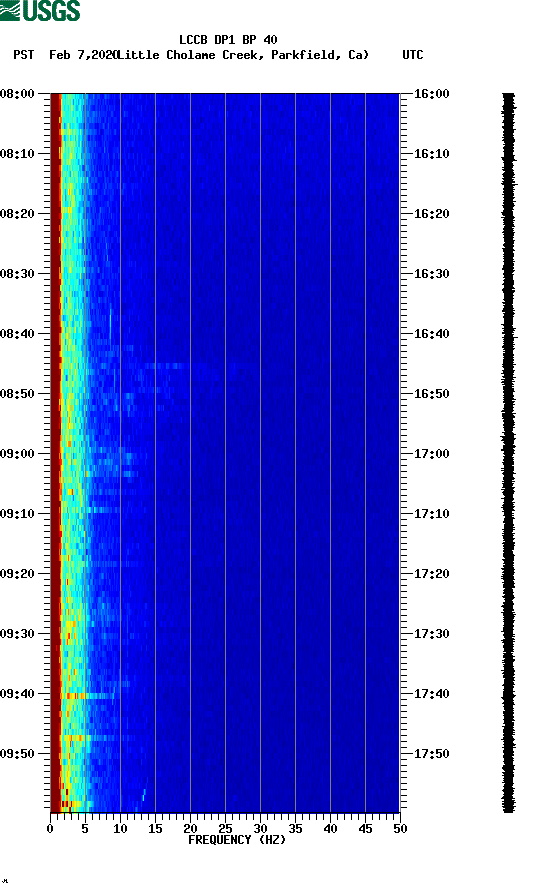Click the dark red low-frequency band in spectrogram
The height and width of the screenshot is (892, 552).
coord(55,453)
